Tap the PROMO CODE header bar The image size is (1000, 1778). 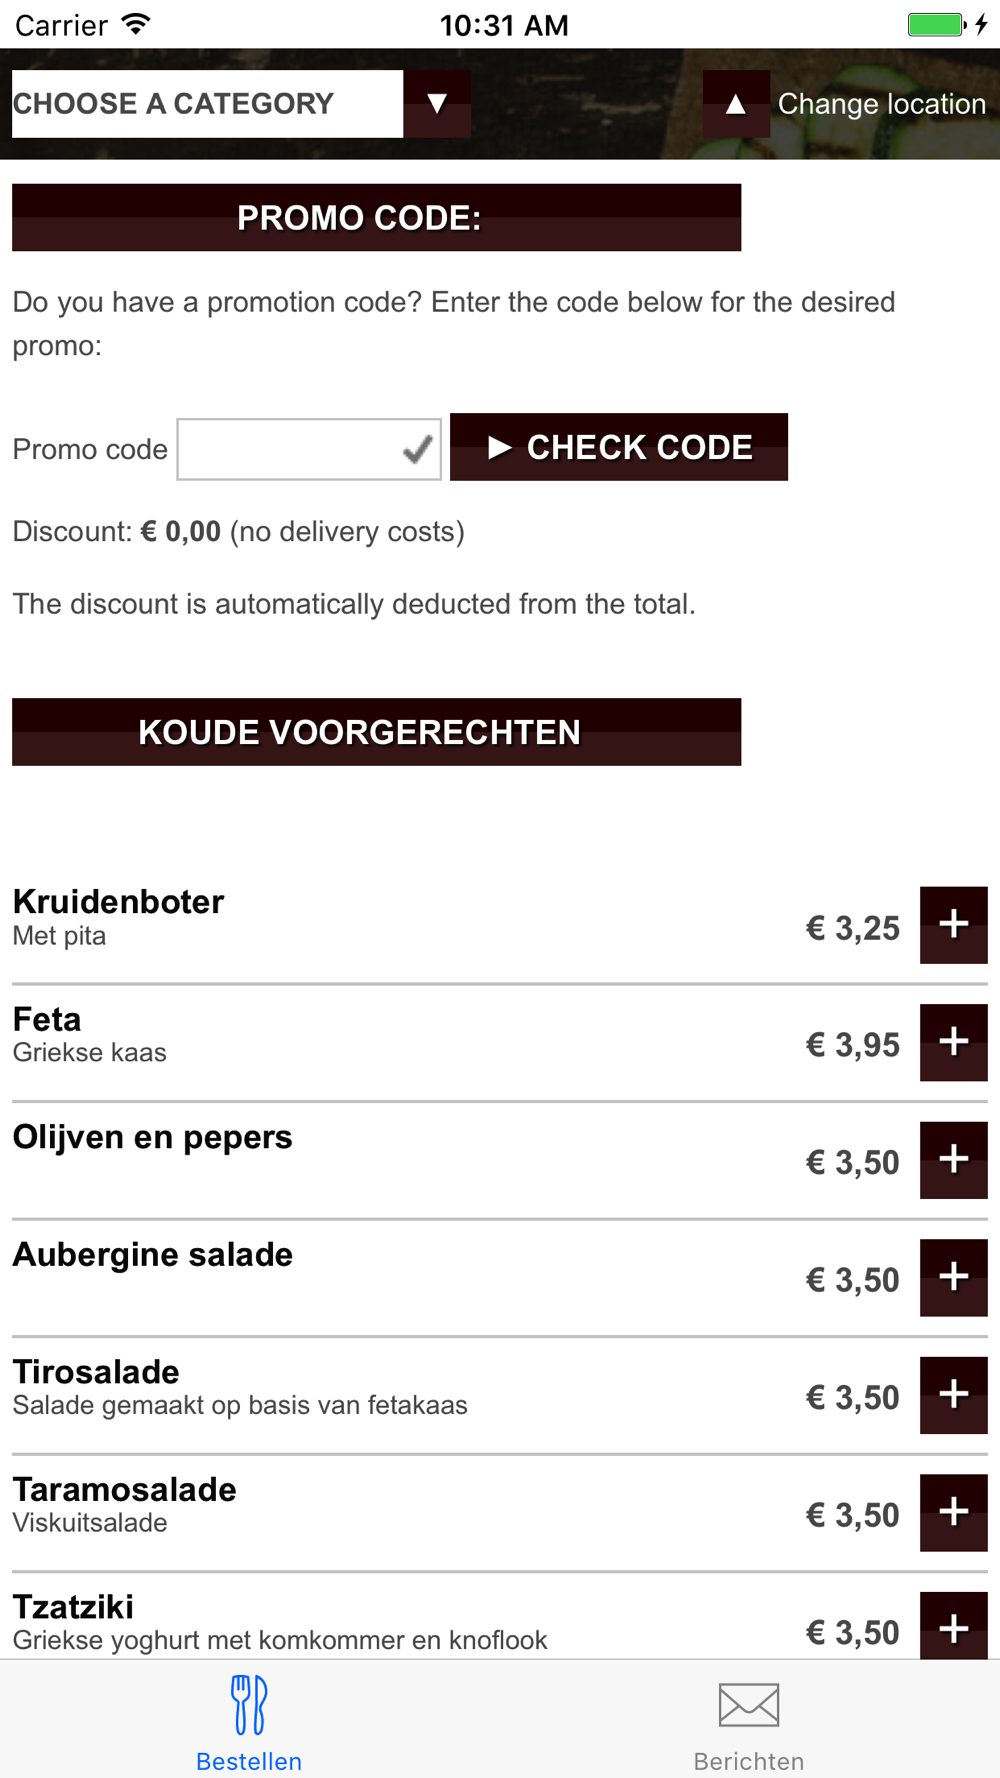(x=377, y=217)
